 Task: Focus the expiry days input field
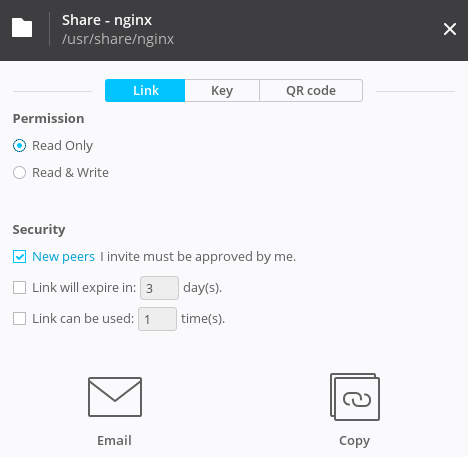pyautogui.click(x=159, y=288)
